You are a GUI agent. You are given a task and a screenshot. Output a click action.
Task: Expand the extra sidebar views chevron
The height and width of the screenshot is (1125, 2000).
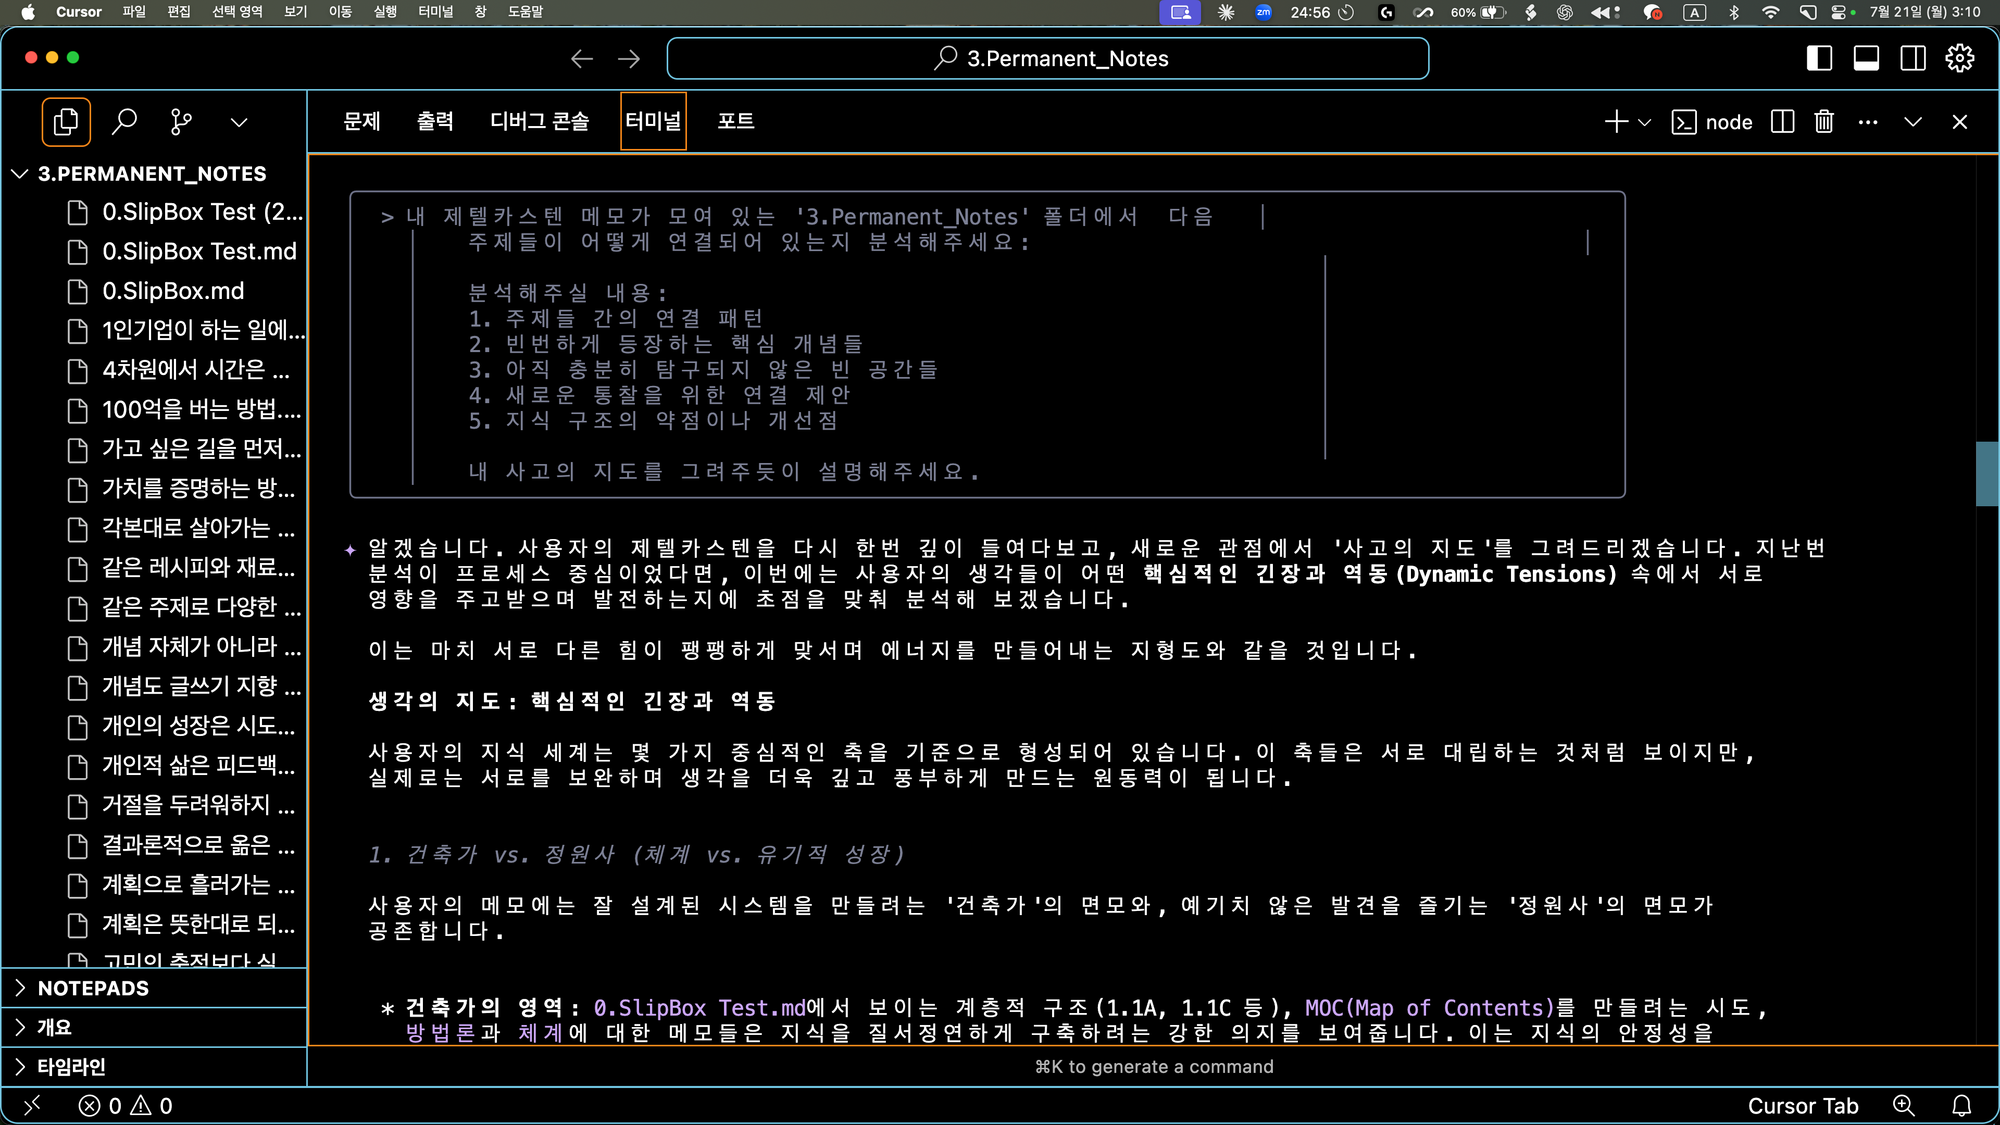click(238, 122)
